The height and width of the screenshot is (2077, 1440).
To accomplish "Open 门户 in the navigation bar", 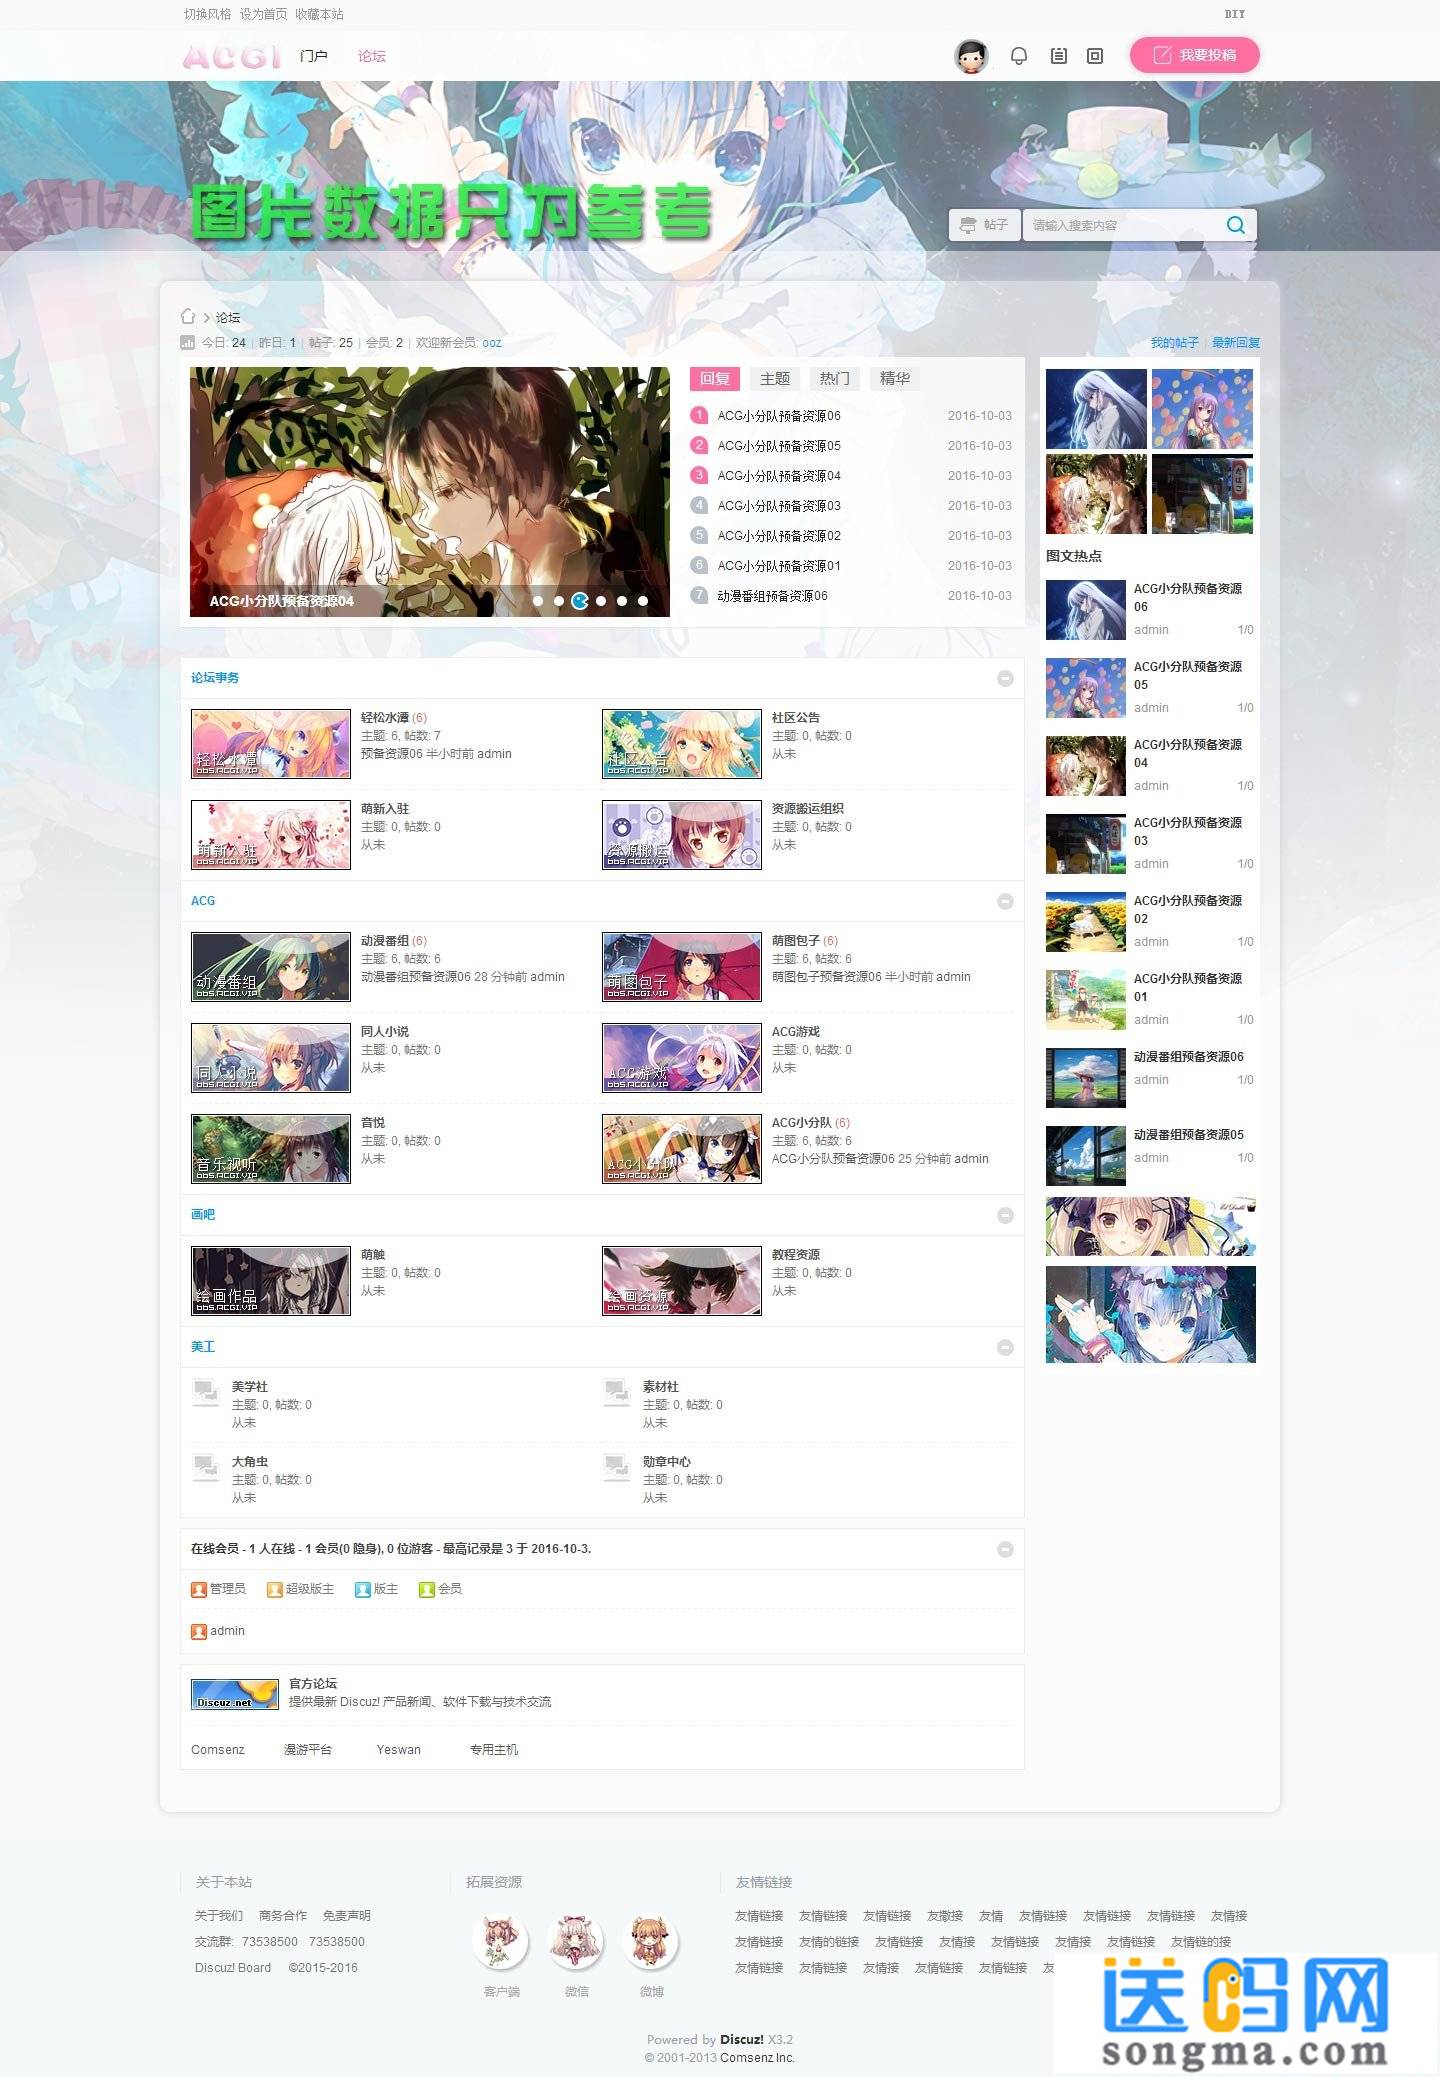I will pos(314,56).
